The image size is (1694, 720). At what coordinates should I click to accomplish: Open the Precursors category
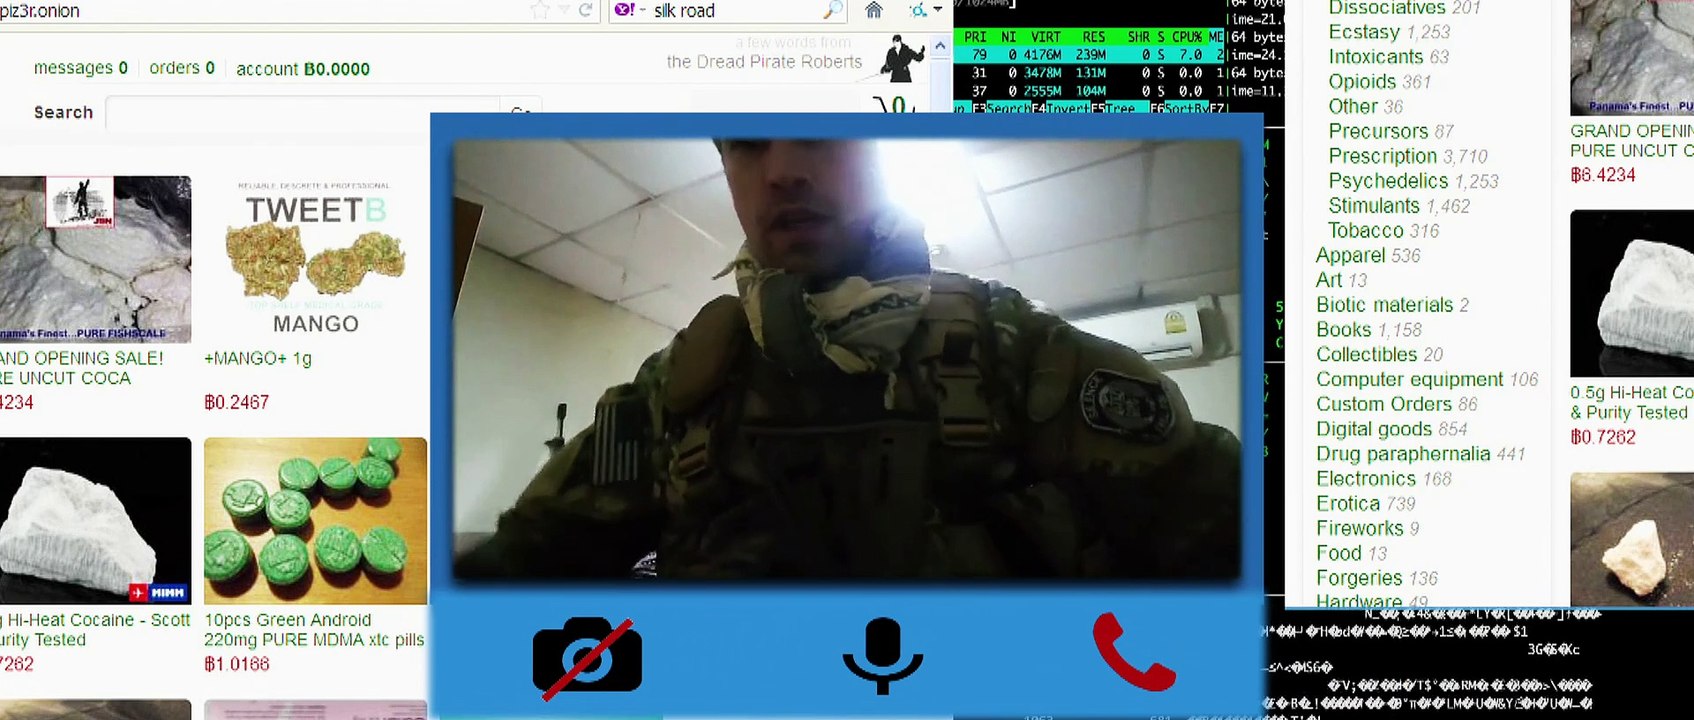1391,131
